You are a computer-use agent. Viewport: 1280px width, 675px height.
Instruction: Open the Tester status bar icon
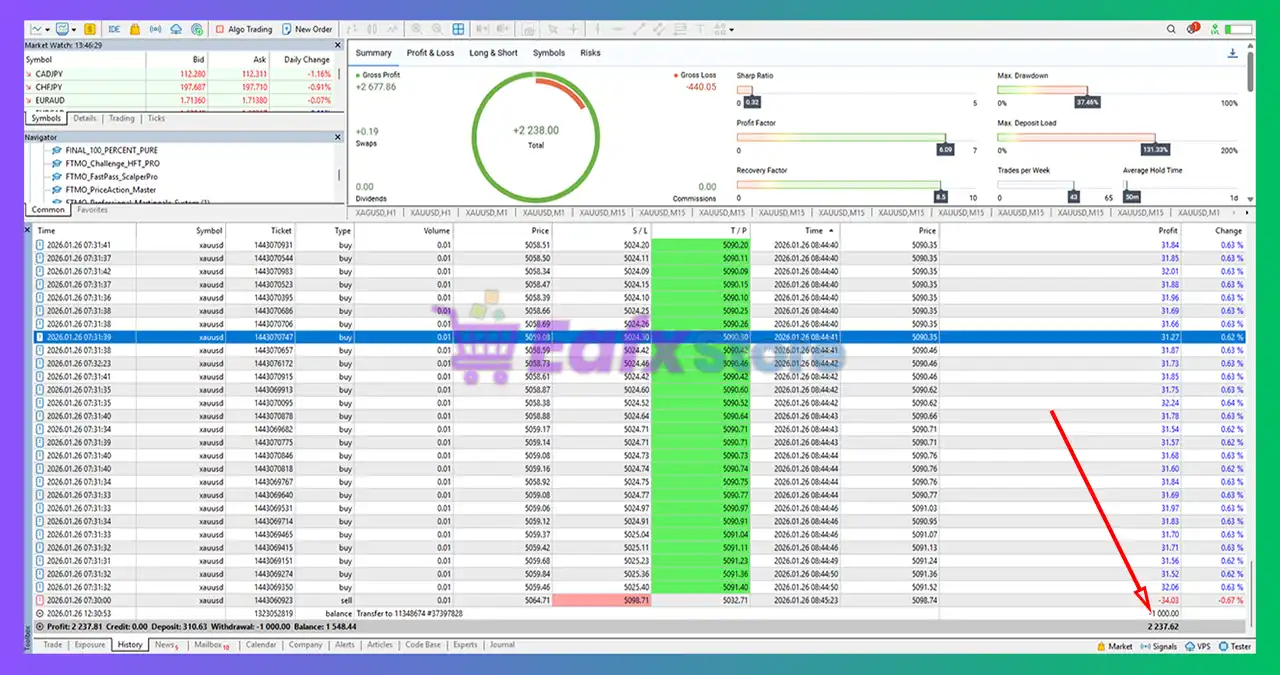click(x=1234, y=646)
